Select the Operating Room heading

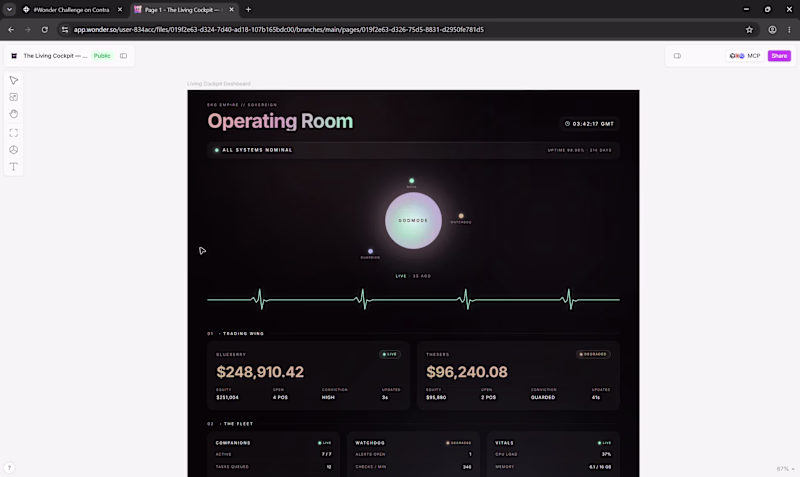pos(280,121)
